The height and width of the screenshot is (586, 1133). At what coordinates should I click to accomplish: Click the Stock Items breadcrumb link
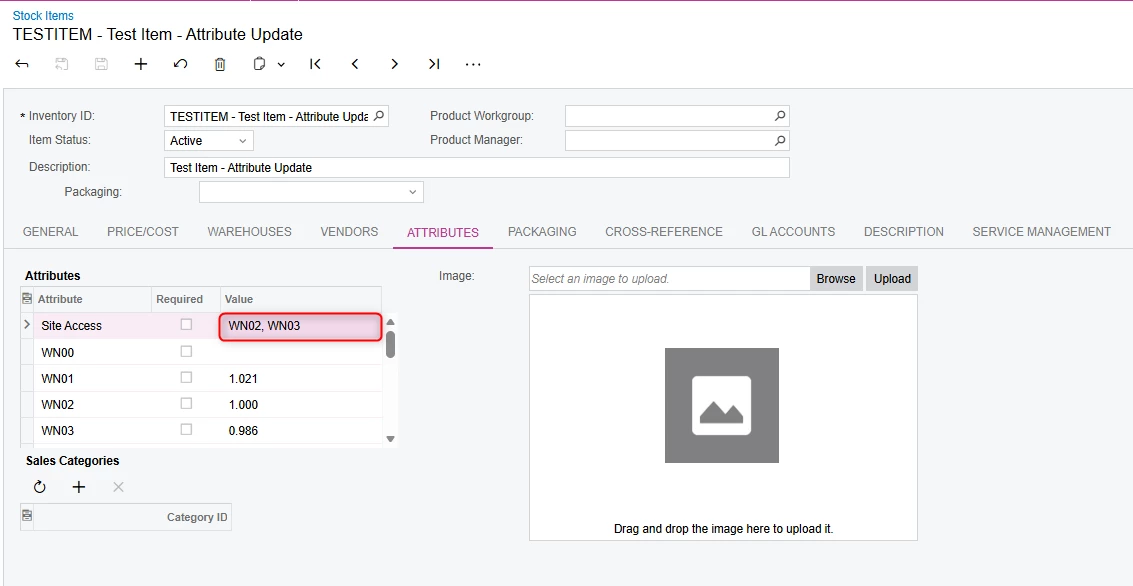pos(43,15)
